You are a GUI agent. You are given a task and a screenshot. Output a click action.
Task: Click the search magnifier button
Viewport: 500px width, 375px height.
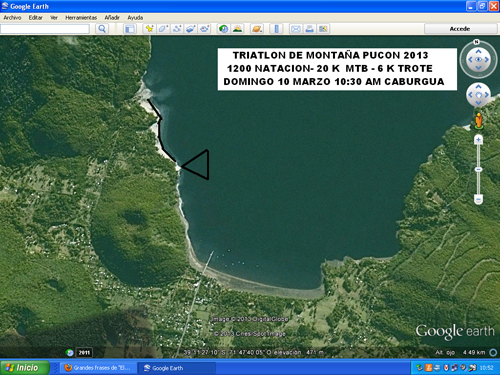(x=102, y=29)
